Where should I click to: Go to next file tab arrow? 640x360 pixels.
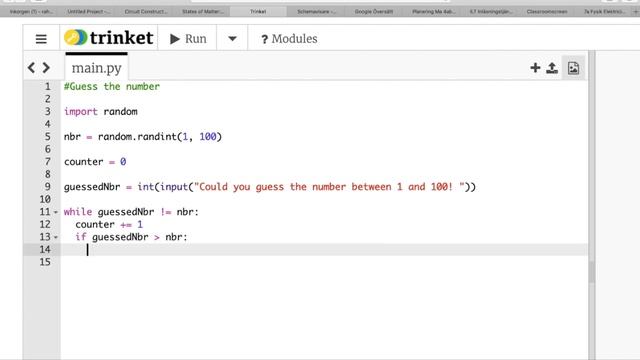pyautogui.click(x=46, y=68)
